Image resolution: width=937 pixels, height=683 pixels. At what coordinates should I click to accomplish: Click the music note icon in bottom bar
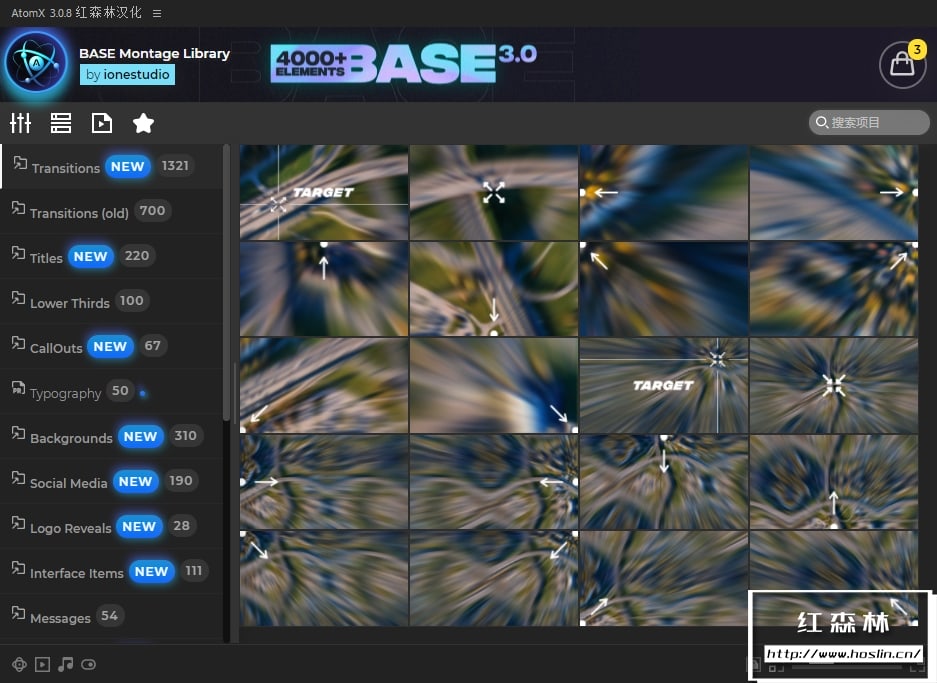coord(66,664)
